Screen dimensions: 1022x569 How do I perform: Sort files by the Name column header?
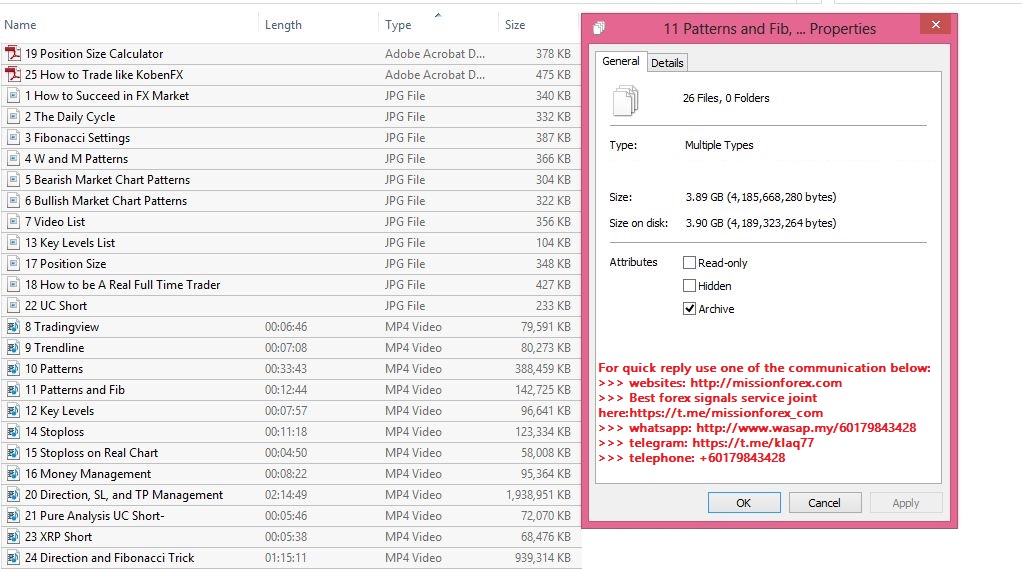(x=20, y=25)
